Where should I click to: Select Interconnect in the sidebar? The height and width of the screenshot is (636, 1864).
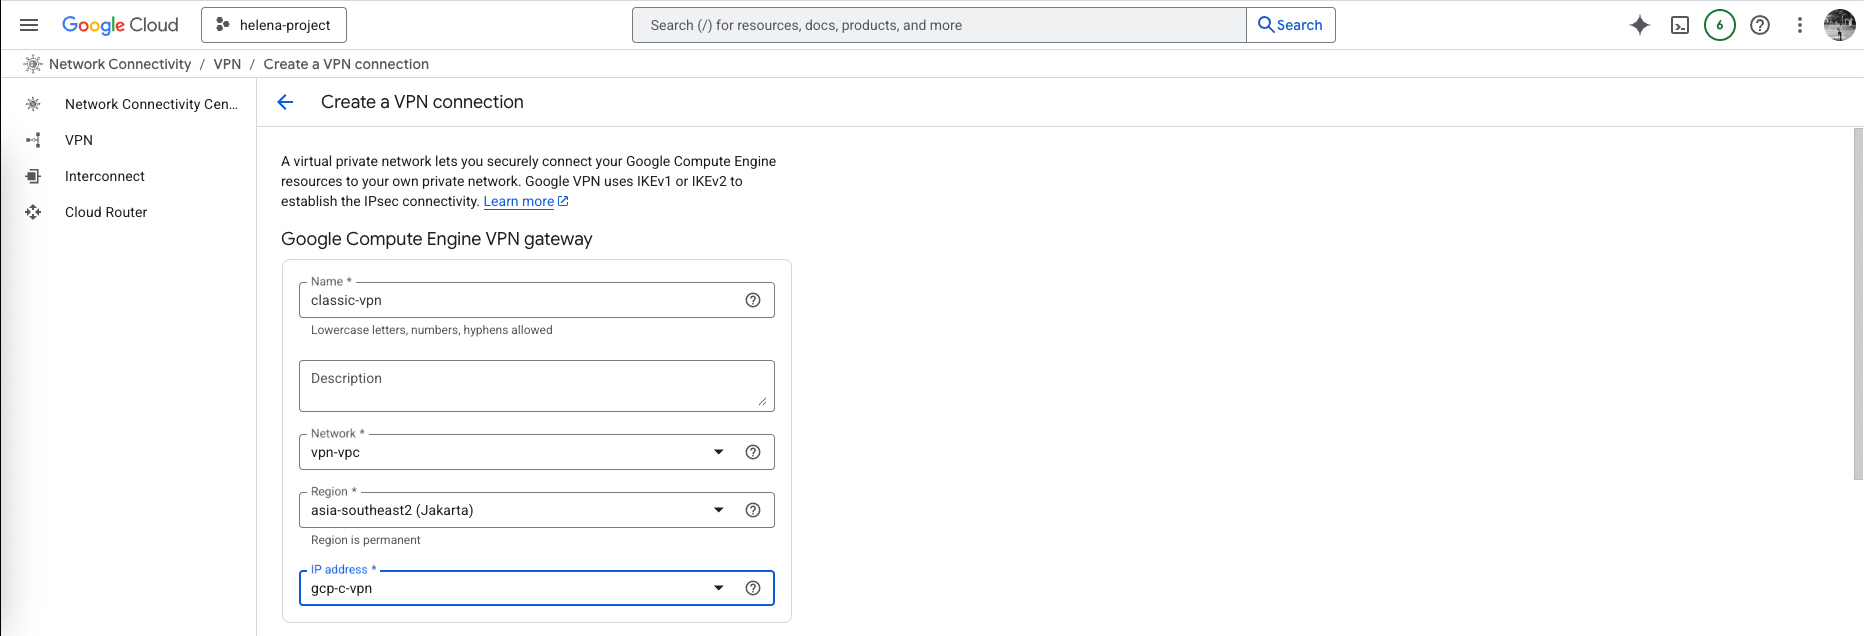click(105, 176)
